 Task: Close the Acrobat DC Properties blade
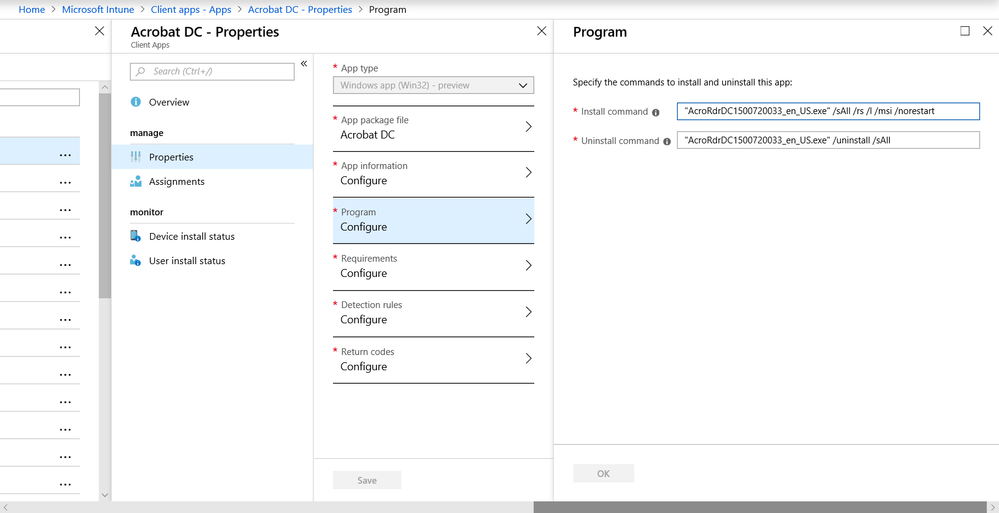(542, 31)
